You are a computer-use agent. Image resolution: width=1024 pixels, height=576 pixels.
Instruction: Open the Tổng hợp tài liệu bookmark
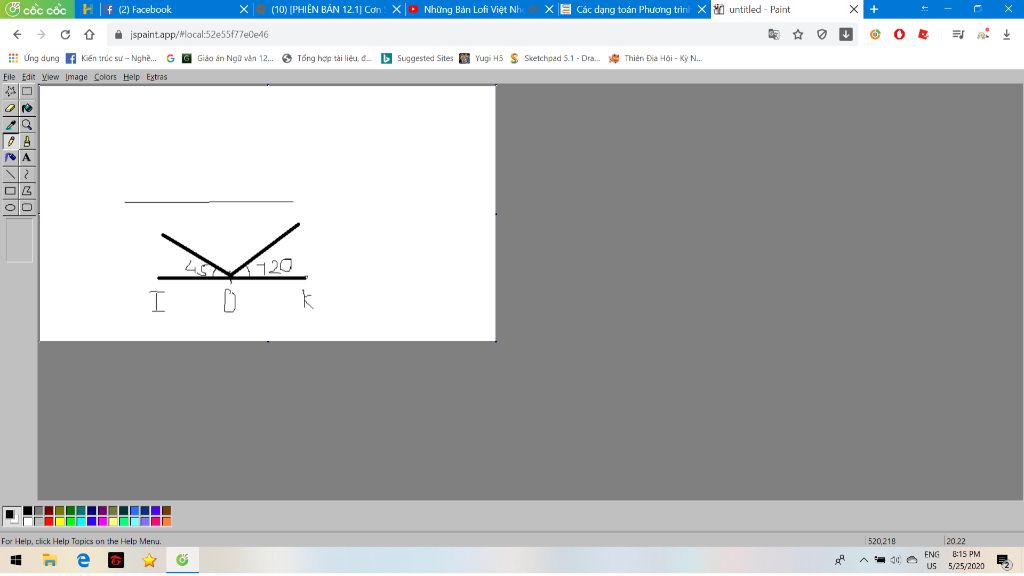tap(327, 58)
